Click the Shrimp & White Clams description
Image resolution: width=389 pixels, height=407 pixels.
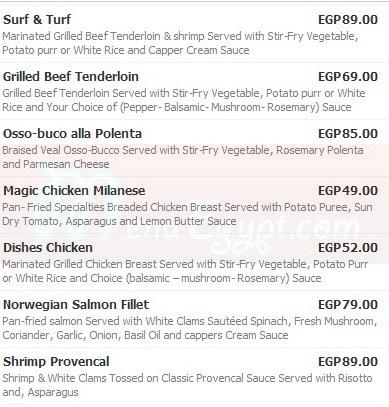(187, 385)
